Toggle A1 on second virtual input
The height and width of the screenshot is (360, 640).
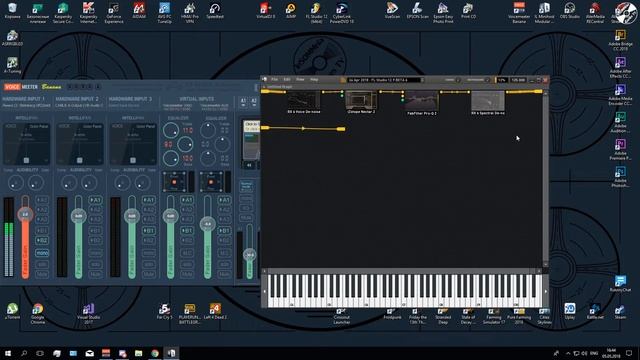pyautogui.click(x=224, y=200)
